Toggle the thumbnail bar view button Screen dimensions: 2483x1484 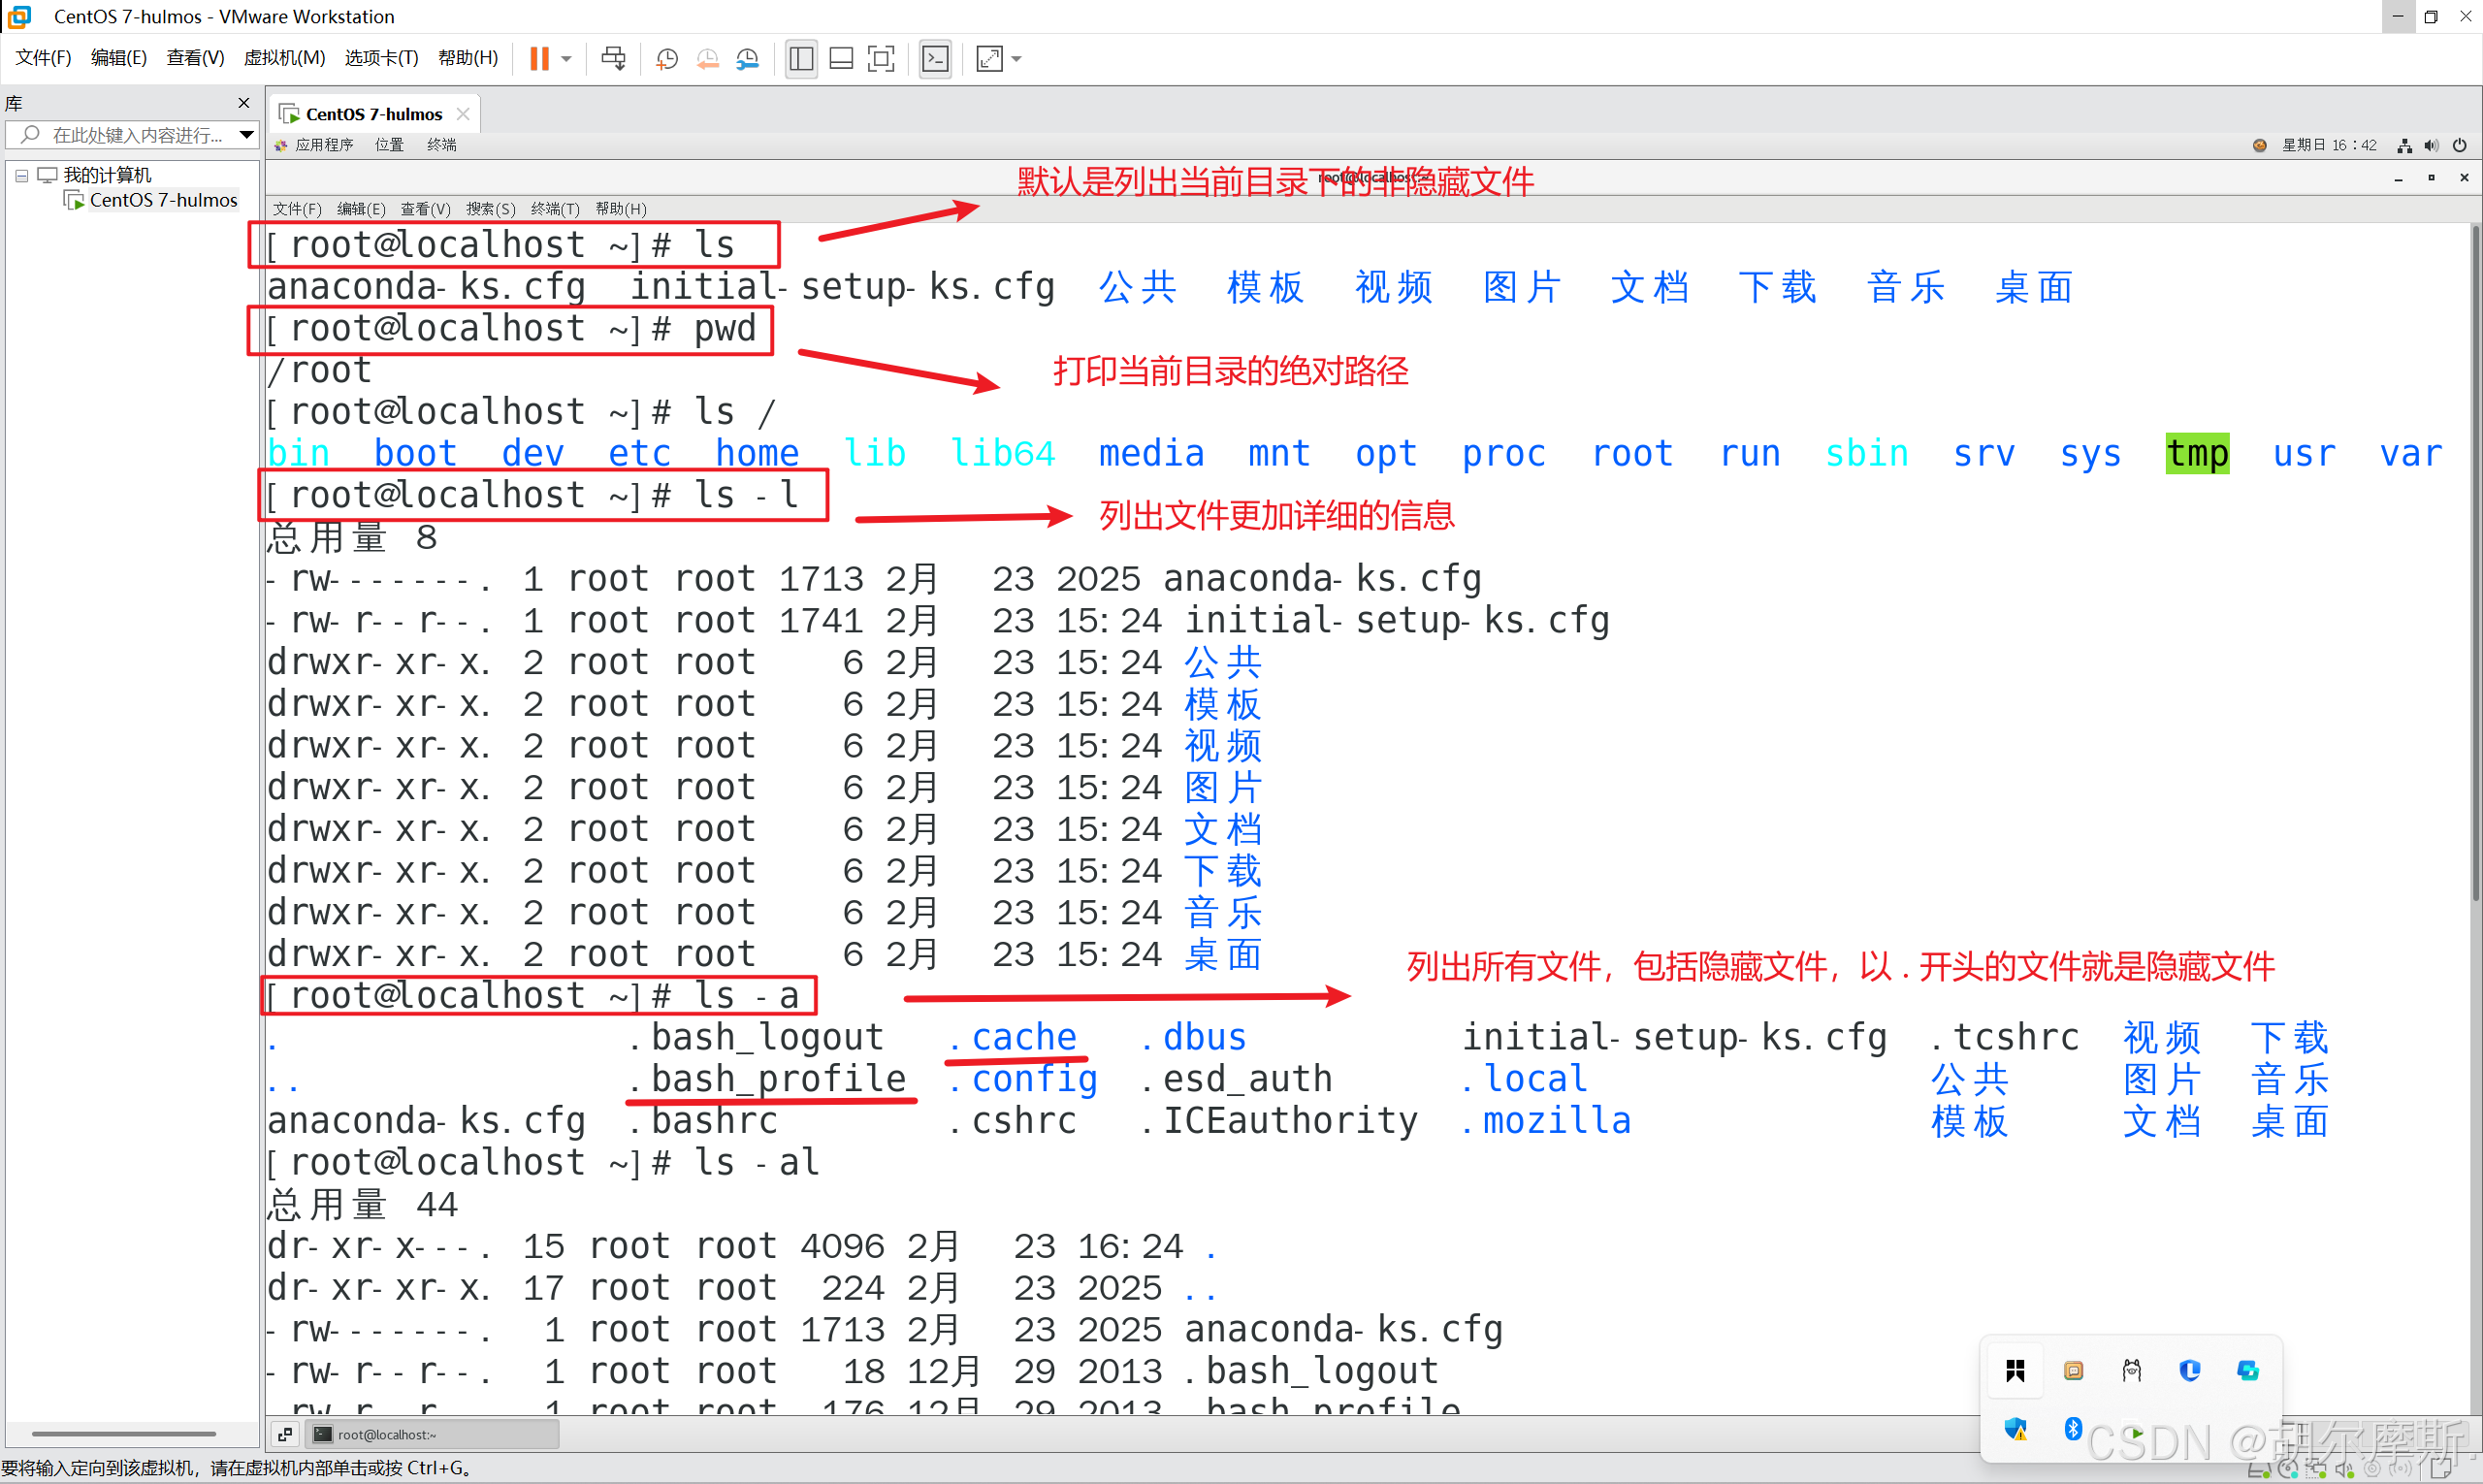(841, 59)
